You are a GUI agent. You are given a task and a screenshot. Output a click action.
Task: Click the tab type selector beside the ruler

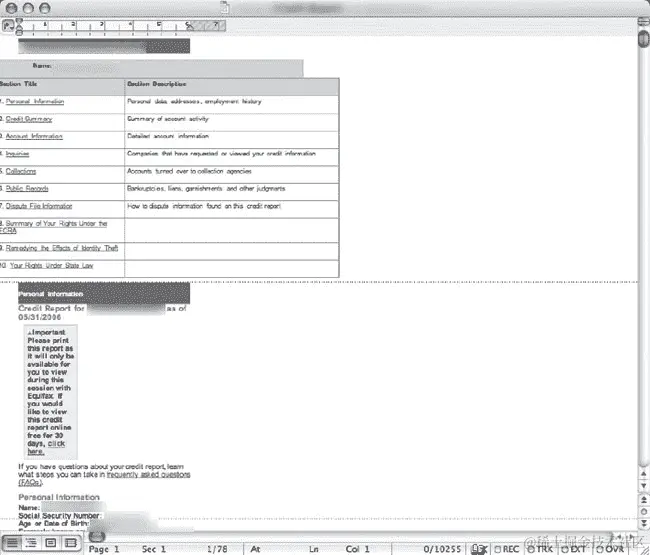tap(7, 26)
